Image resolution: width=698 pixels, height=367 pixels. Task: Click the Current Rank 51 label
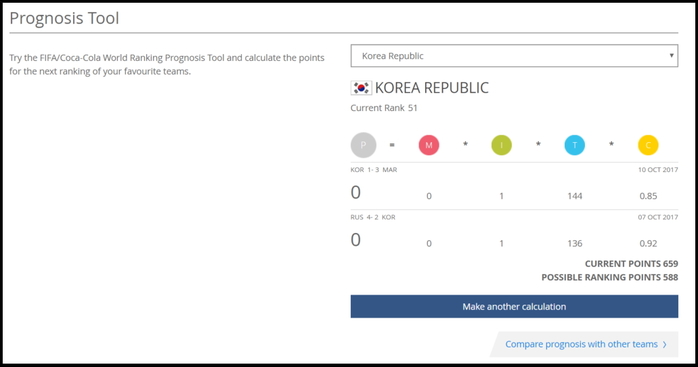point(384,108)
